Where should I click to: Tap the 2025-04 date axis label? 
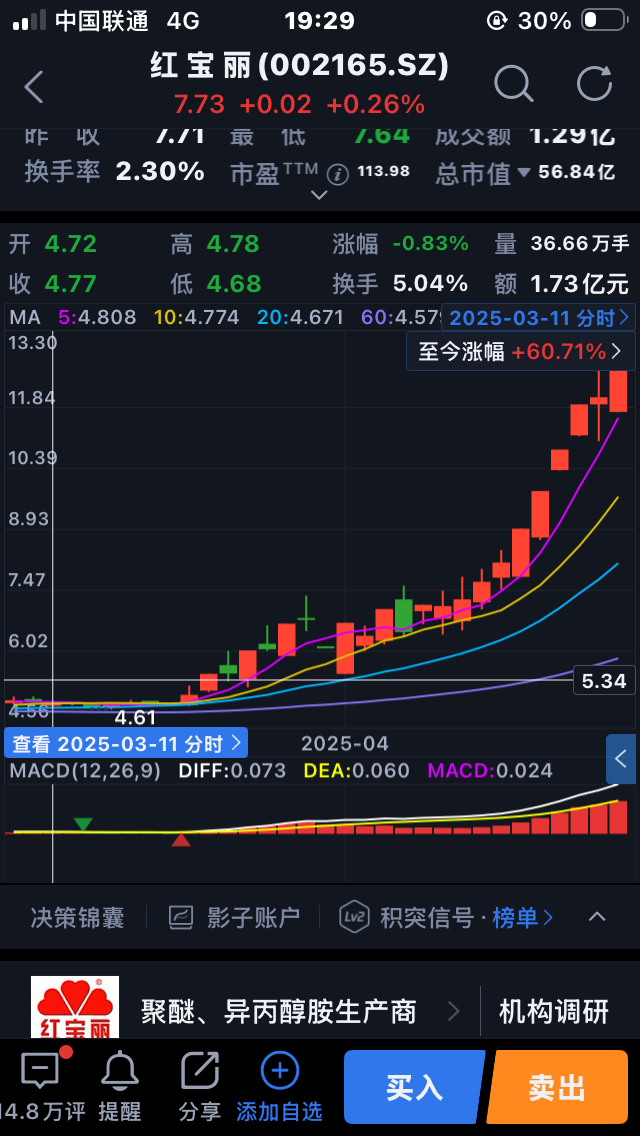(x=345, y=743)
